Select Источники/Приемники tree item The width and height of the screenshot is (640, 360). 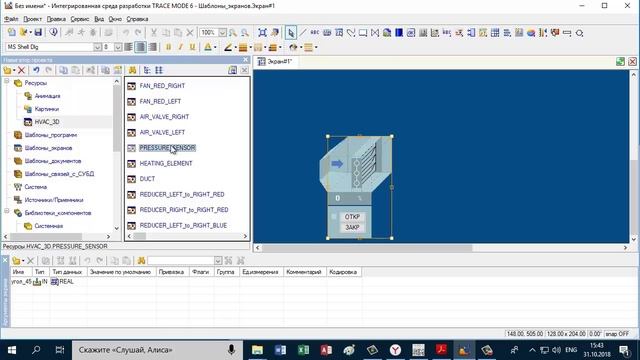54,200
